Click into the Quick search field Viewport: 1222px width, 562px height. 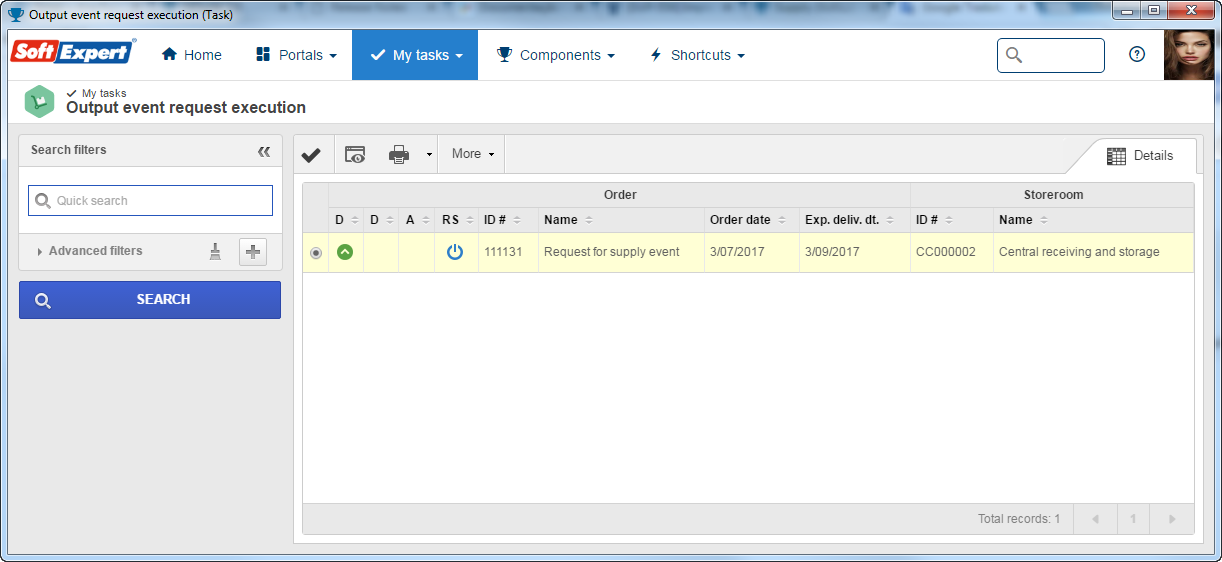150,201
